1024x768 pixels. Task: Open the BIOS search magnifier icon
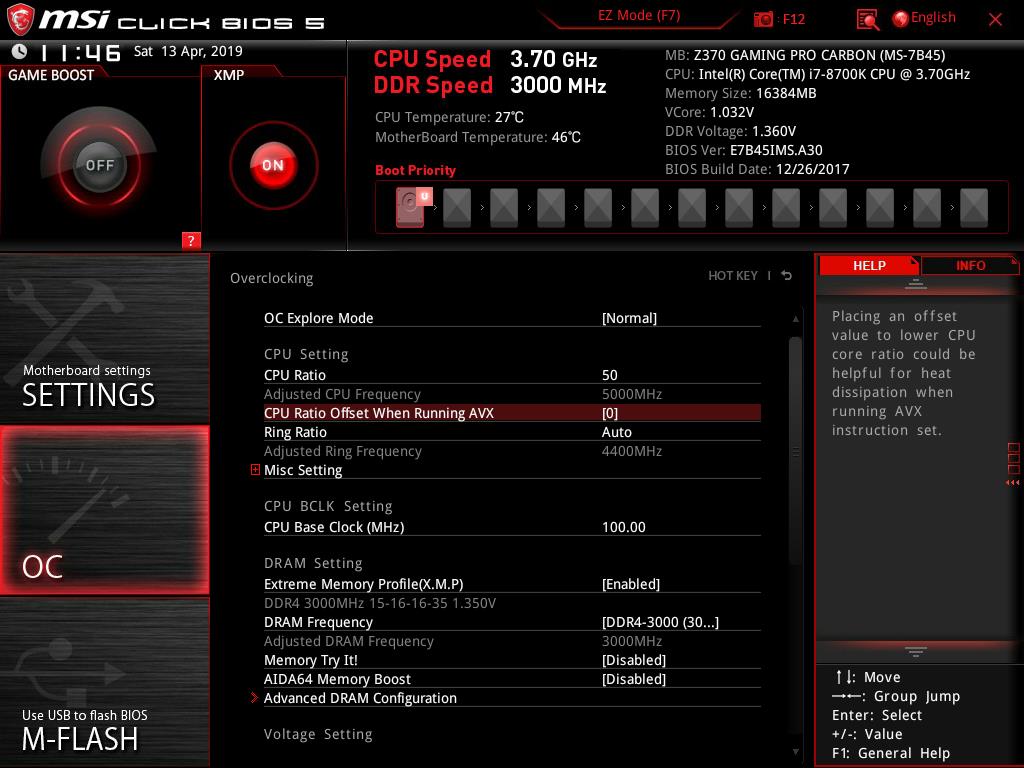click(867, 20)
